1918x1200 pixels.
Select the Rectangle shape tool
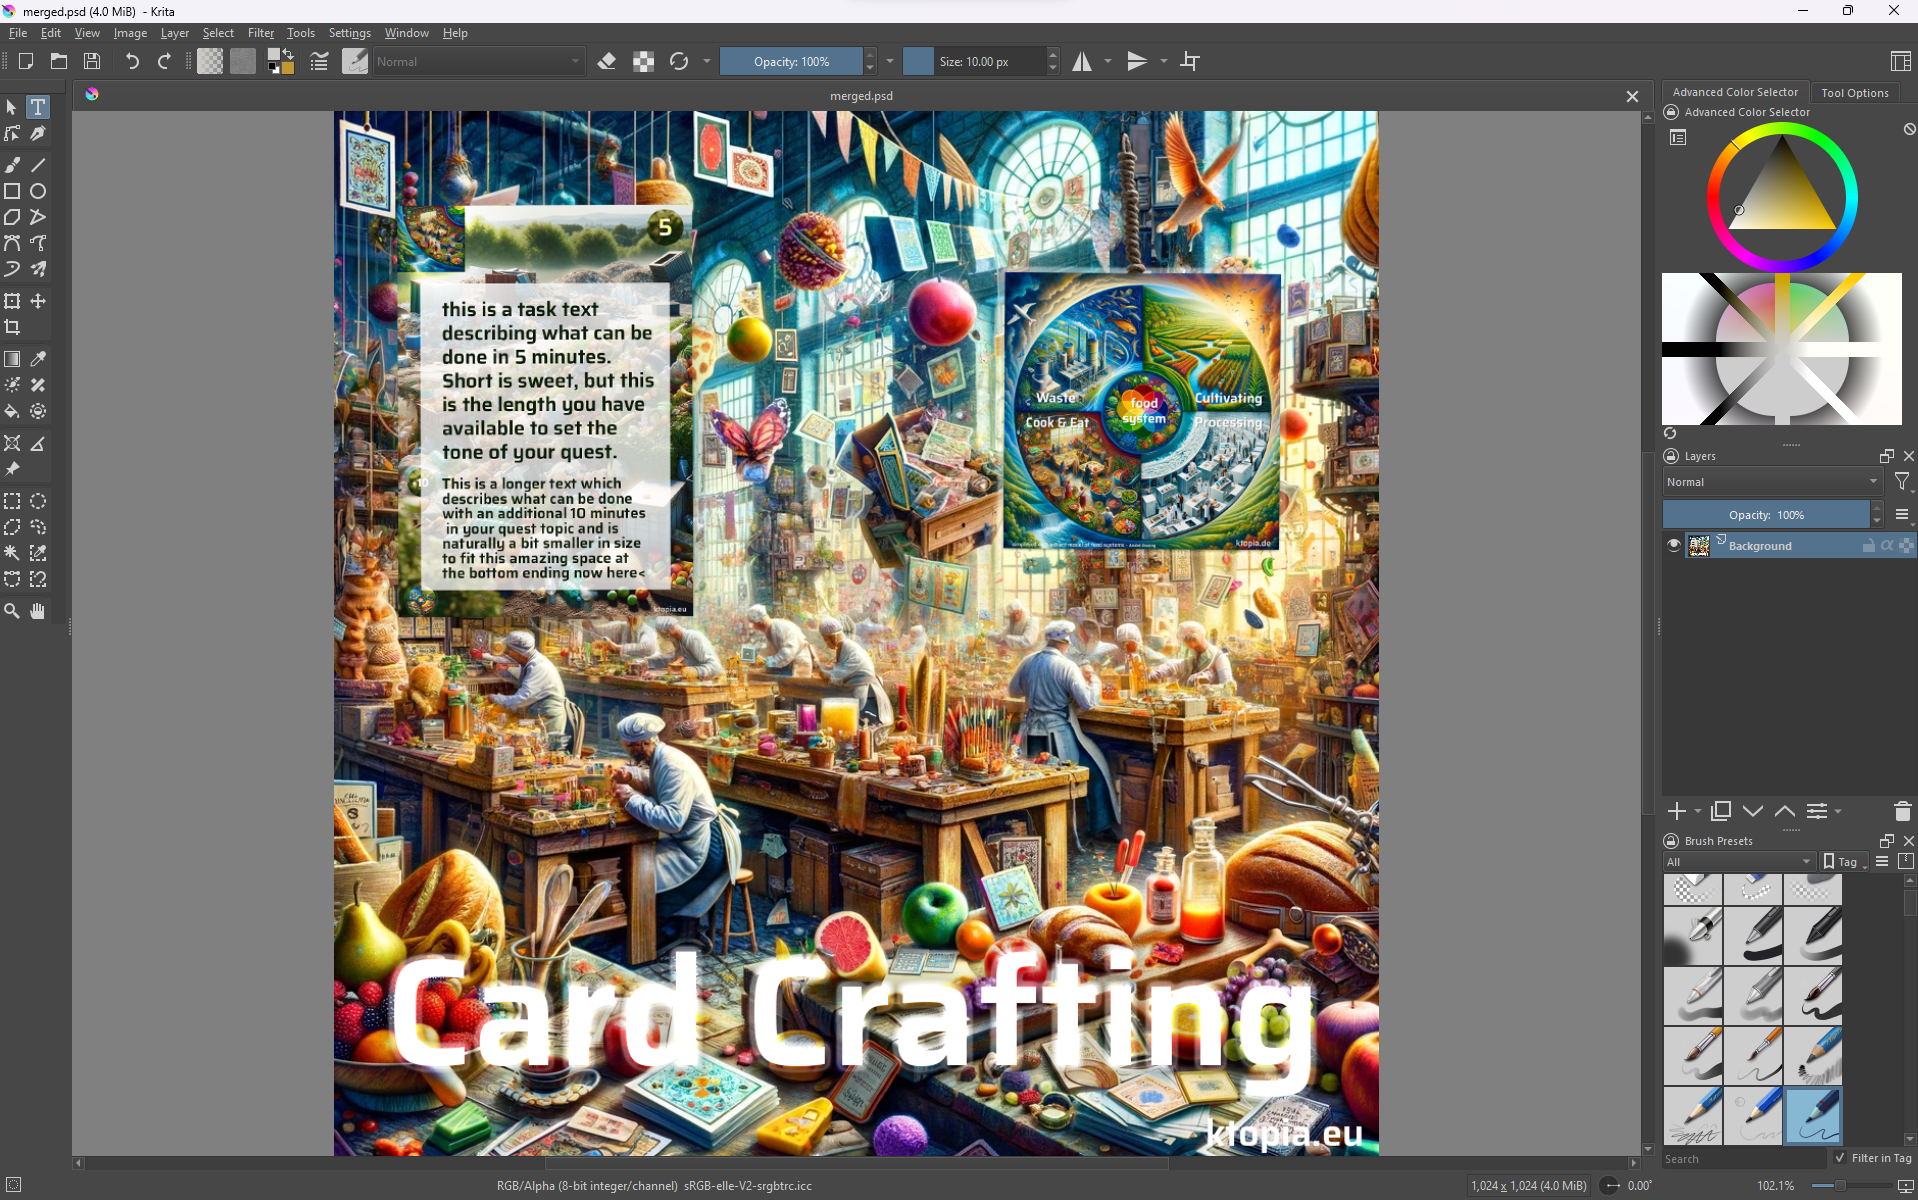click(12, 191)
